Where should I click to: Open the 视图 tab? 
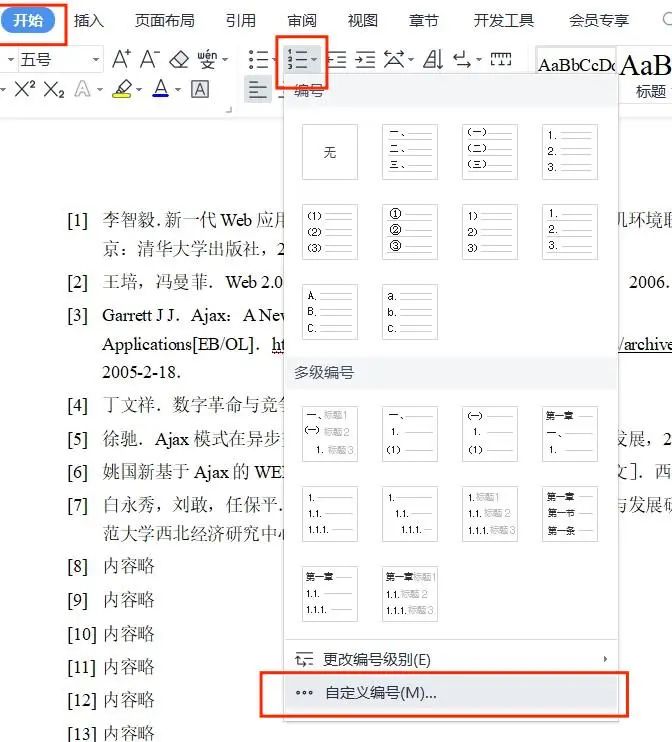click(x=363, y=21)
